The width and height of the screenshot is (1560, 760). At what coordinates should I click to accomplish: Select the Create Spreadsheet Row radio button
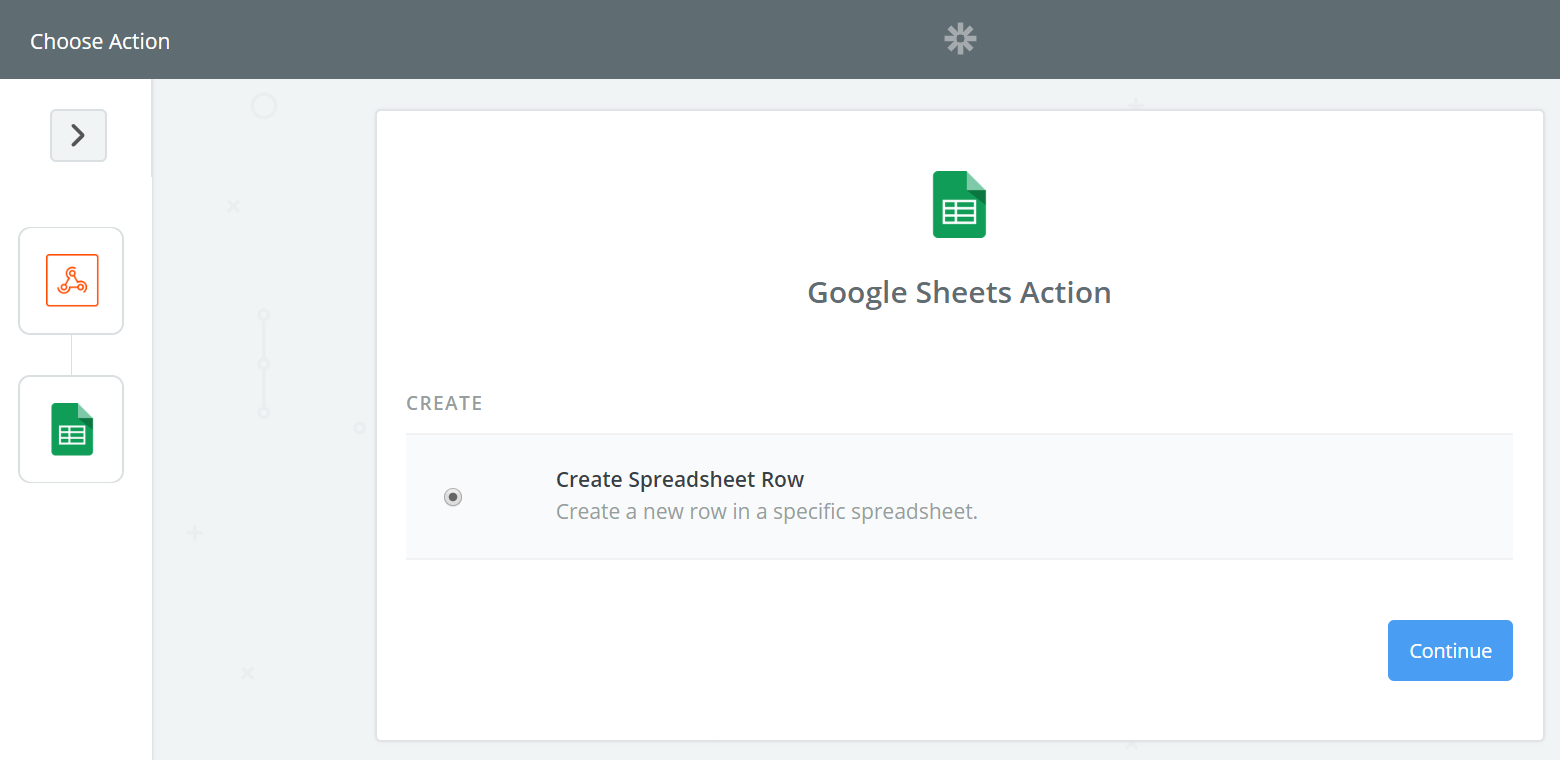[453, 496]
